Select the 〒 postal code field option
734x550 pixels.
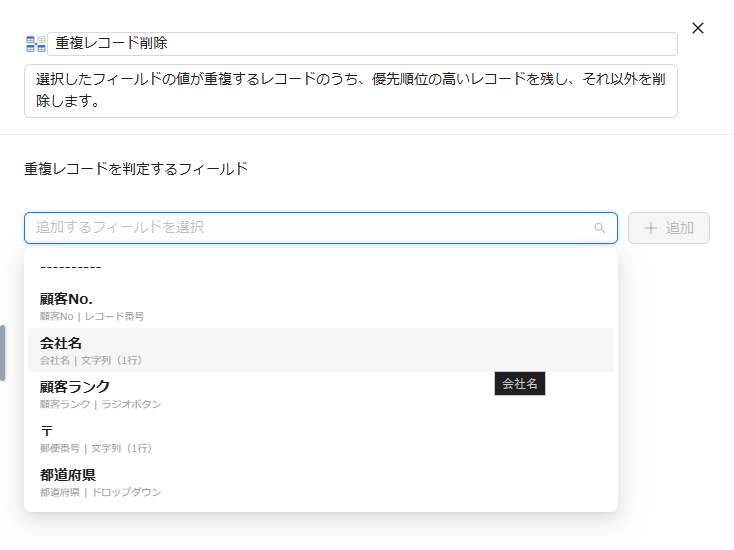tap(321, 438)
